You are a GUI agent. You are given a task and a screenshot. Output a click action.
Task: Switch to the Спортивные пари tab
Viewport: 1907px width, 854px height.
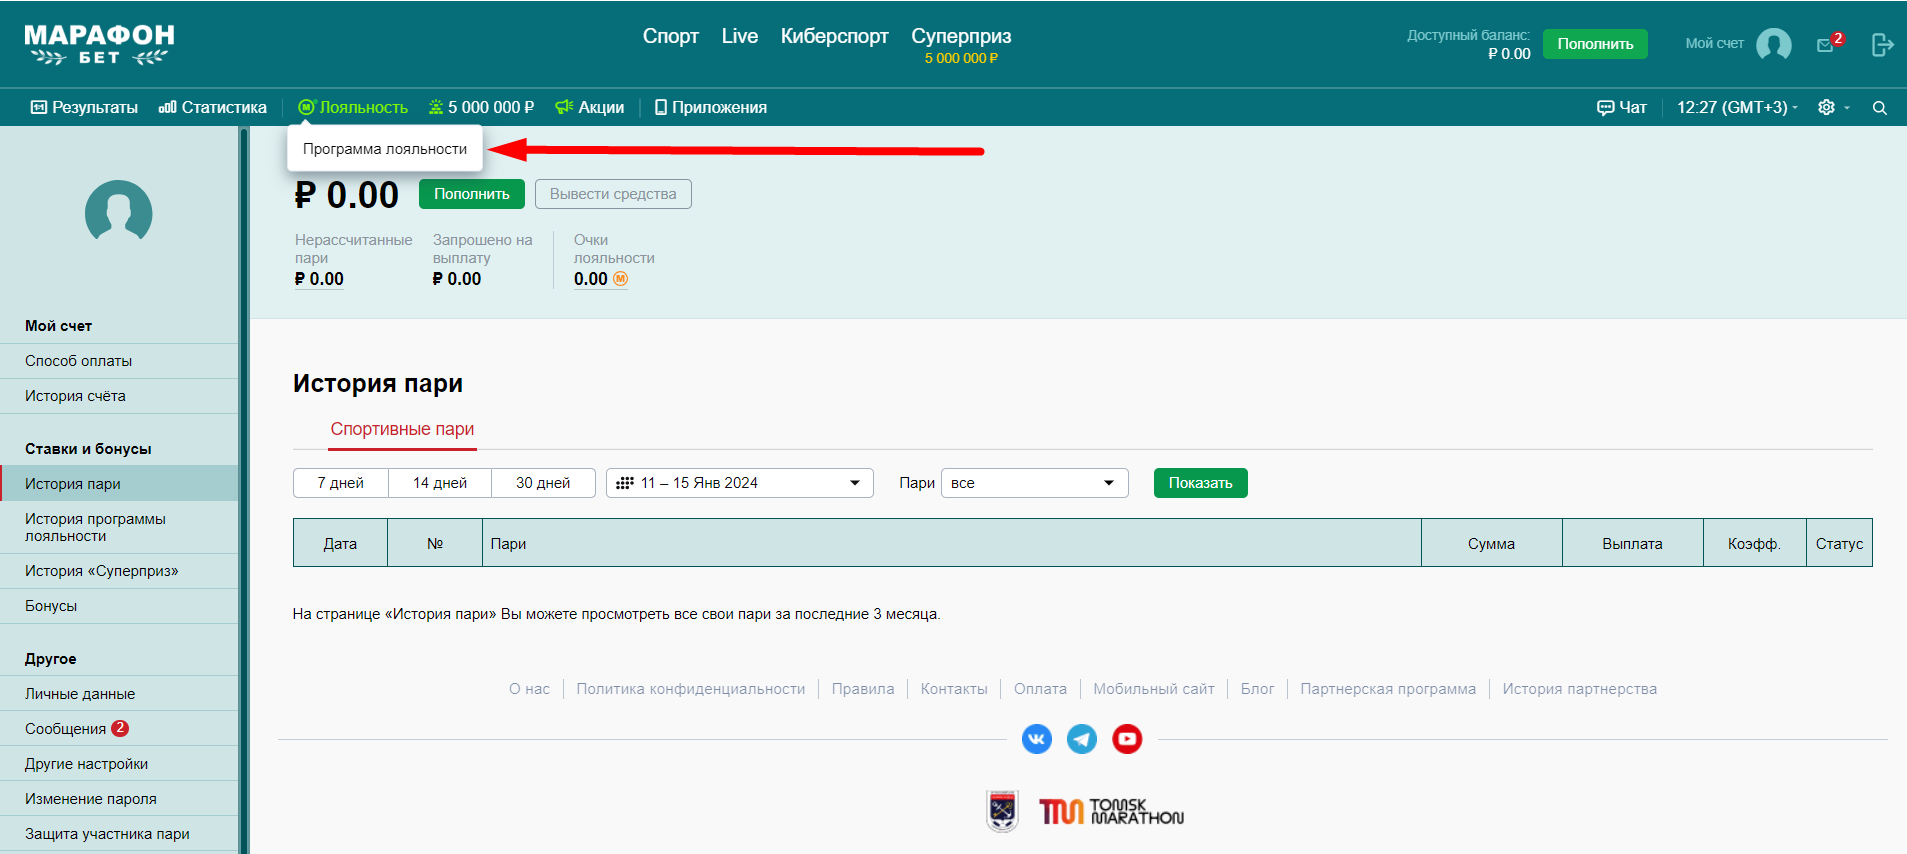click(x=402, y=429)
